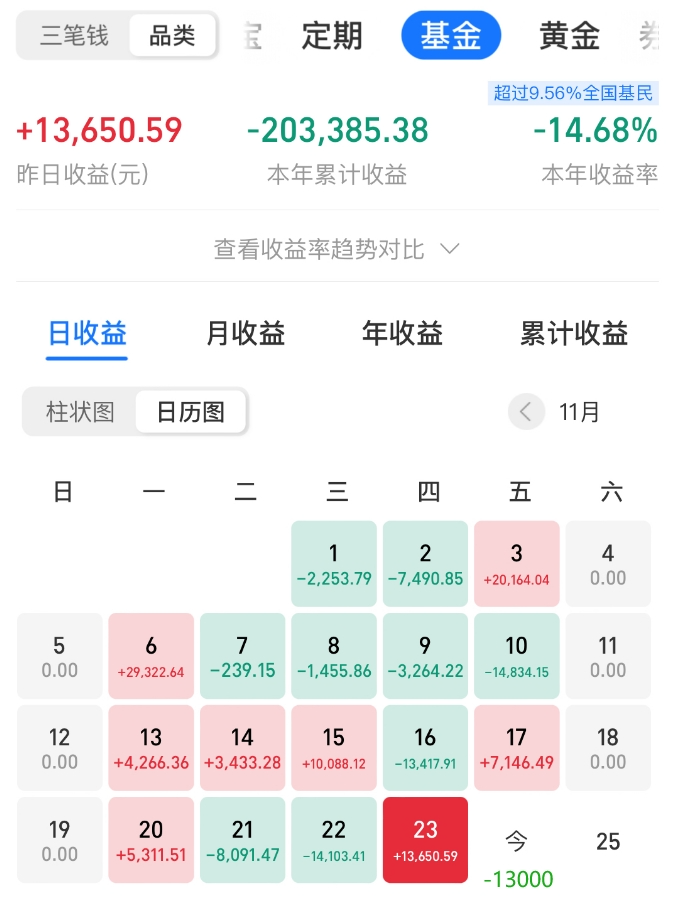This screenshot has height=918, width=678.
Task: Select calendar day 9 with -3,264.22
Action: point(425,656)
